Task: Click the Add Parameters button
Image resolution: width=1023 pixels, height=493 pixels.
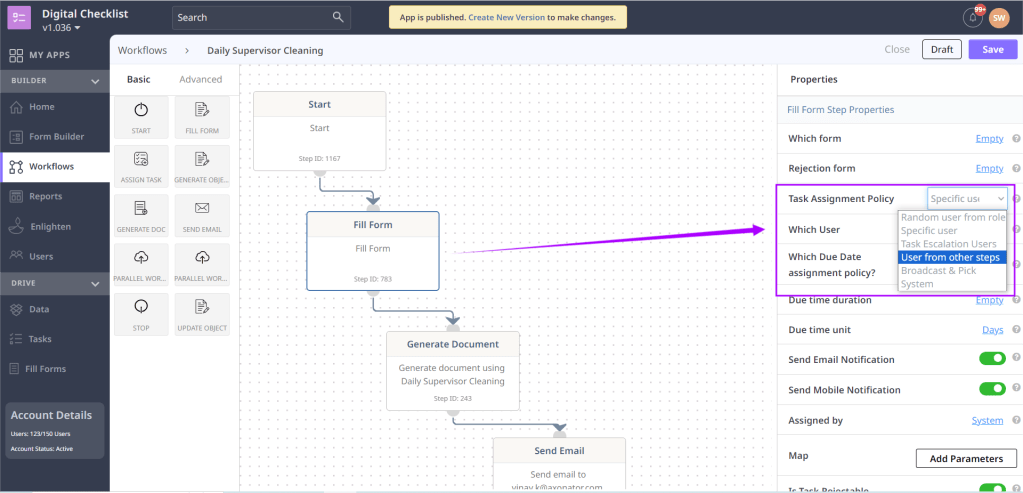Action: [x=965, y=458]
